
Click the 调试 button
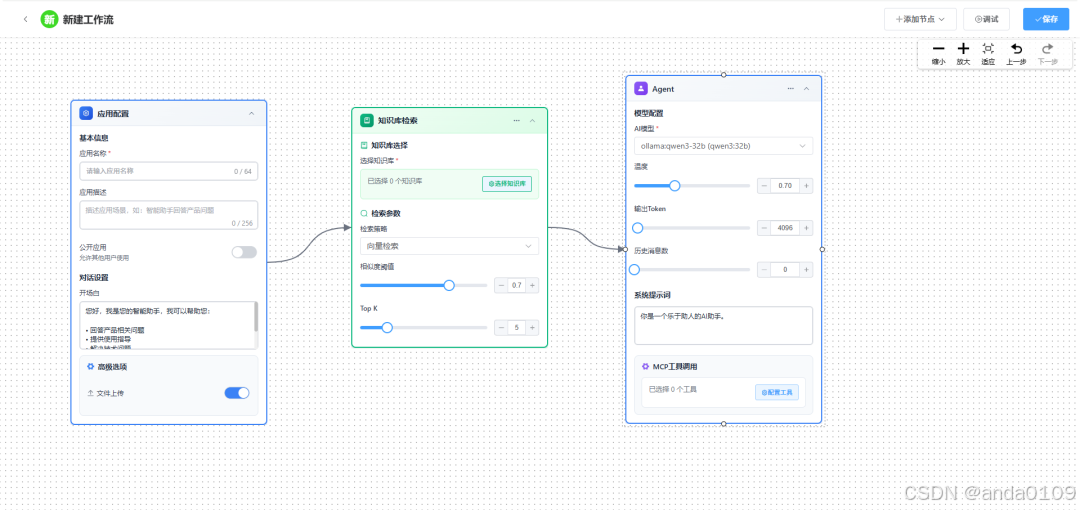coord(986,19)
